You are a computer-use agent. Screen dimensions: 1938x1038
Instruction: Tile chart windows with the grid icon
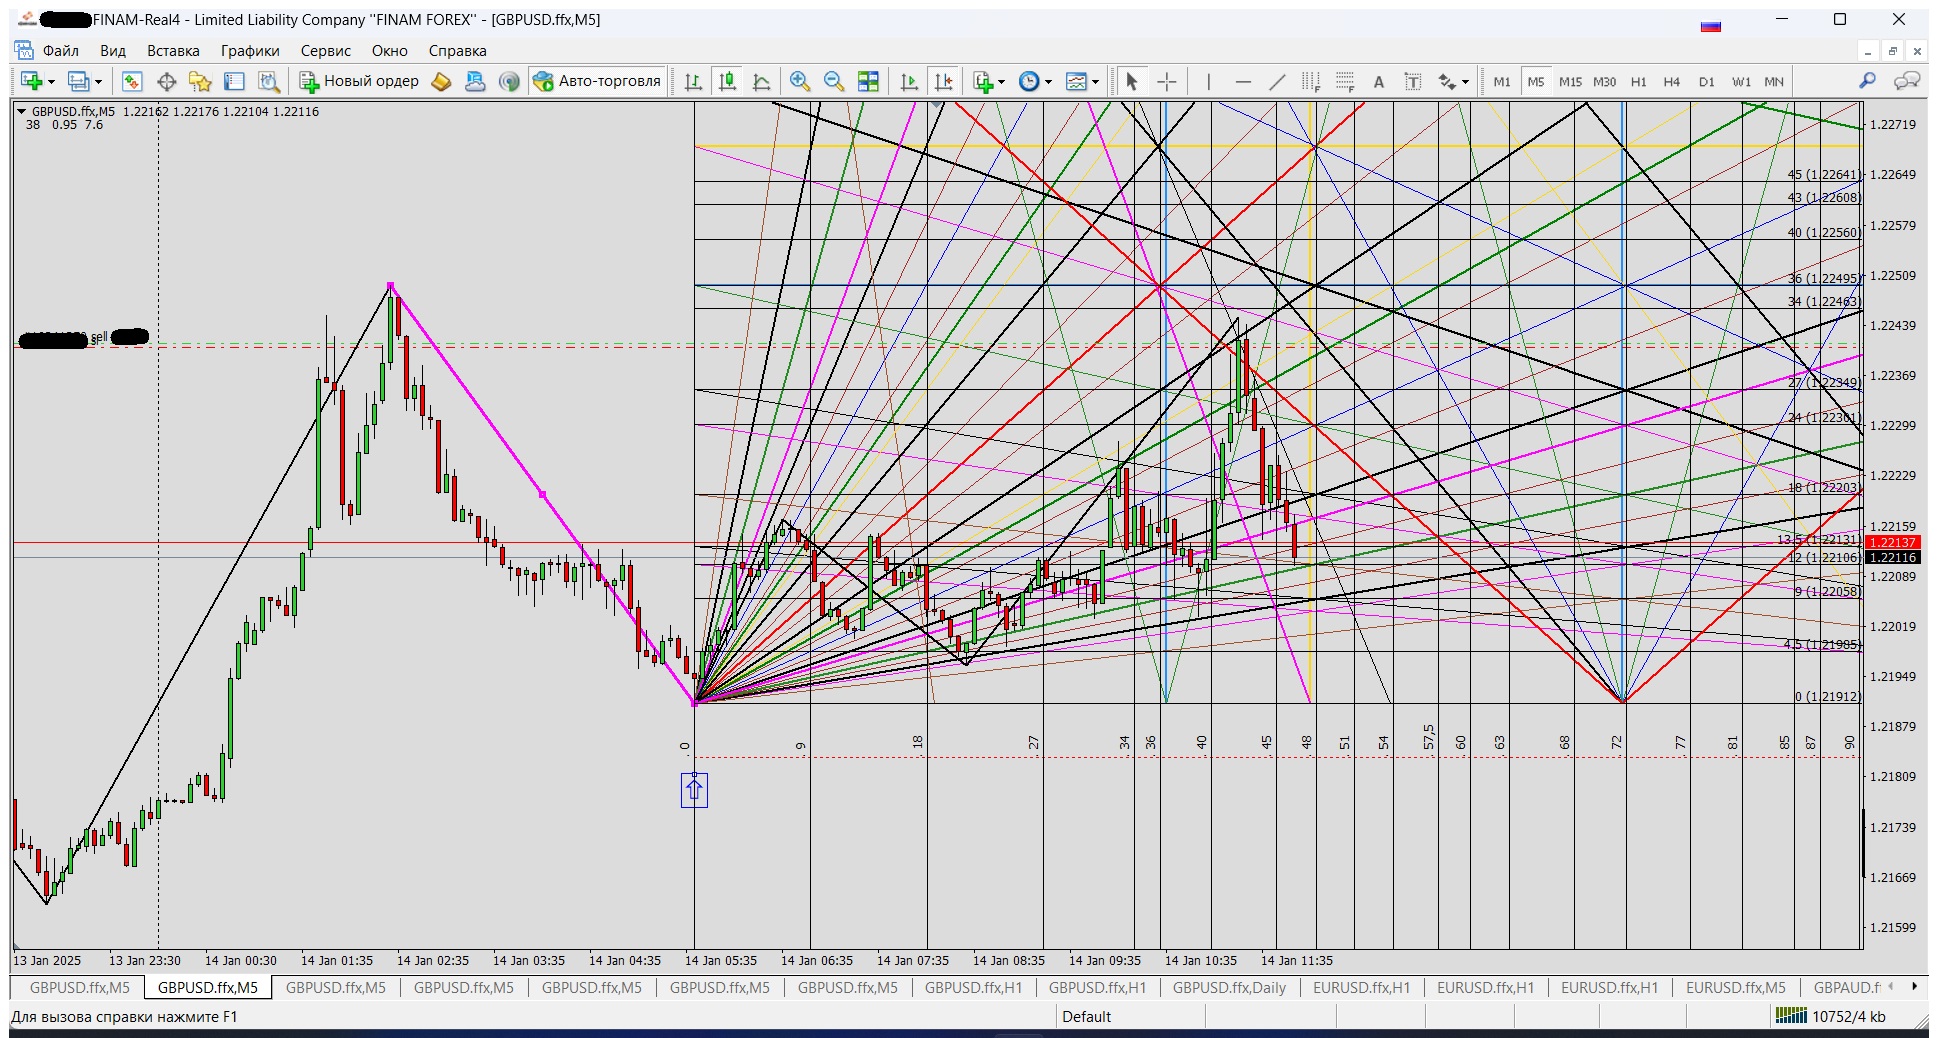[868, 82]
